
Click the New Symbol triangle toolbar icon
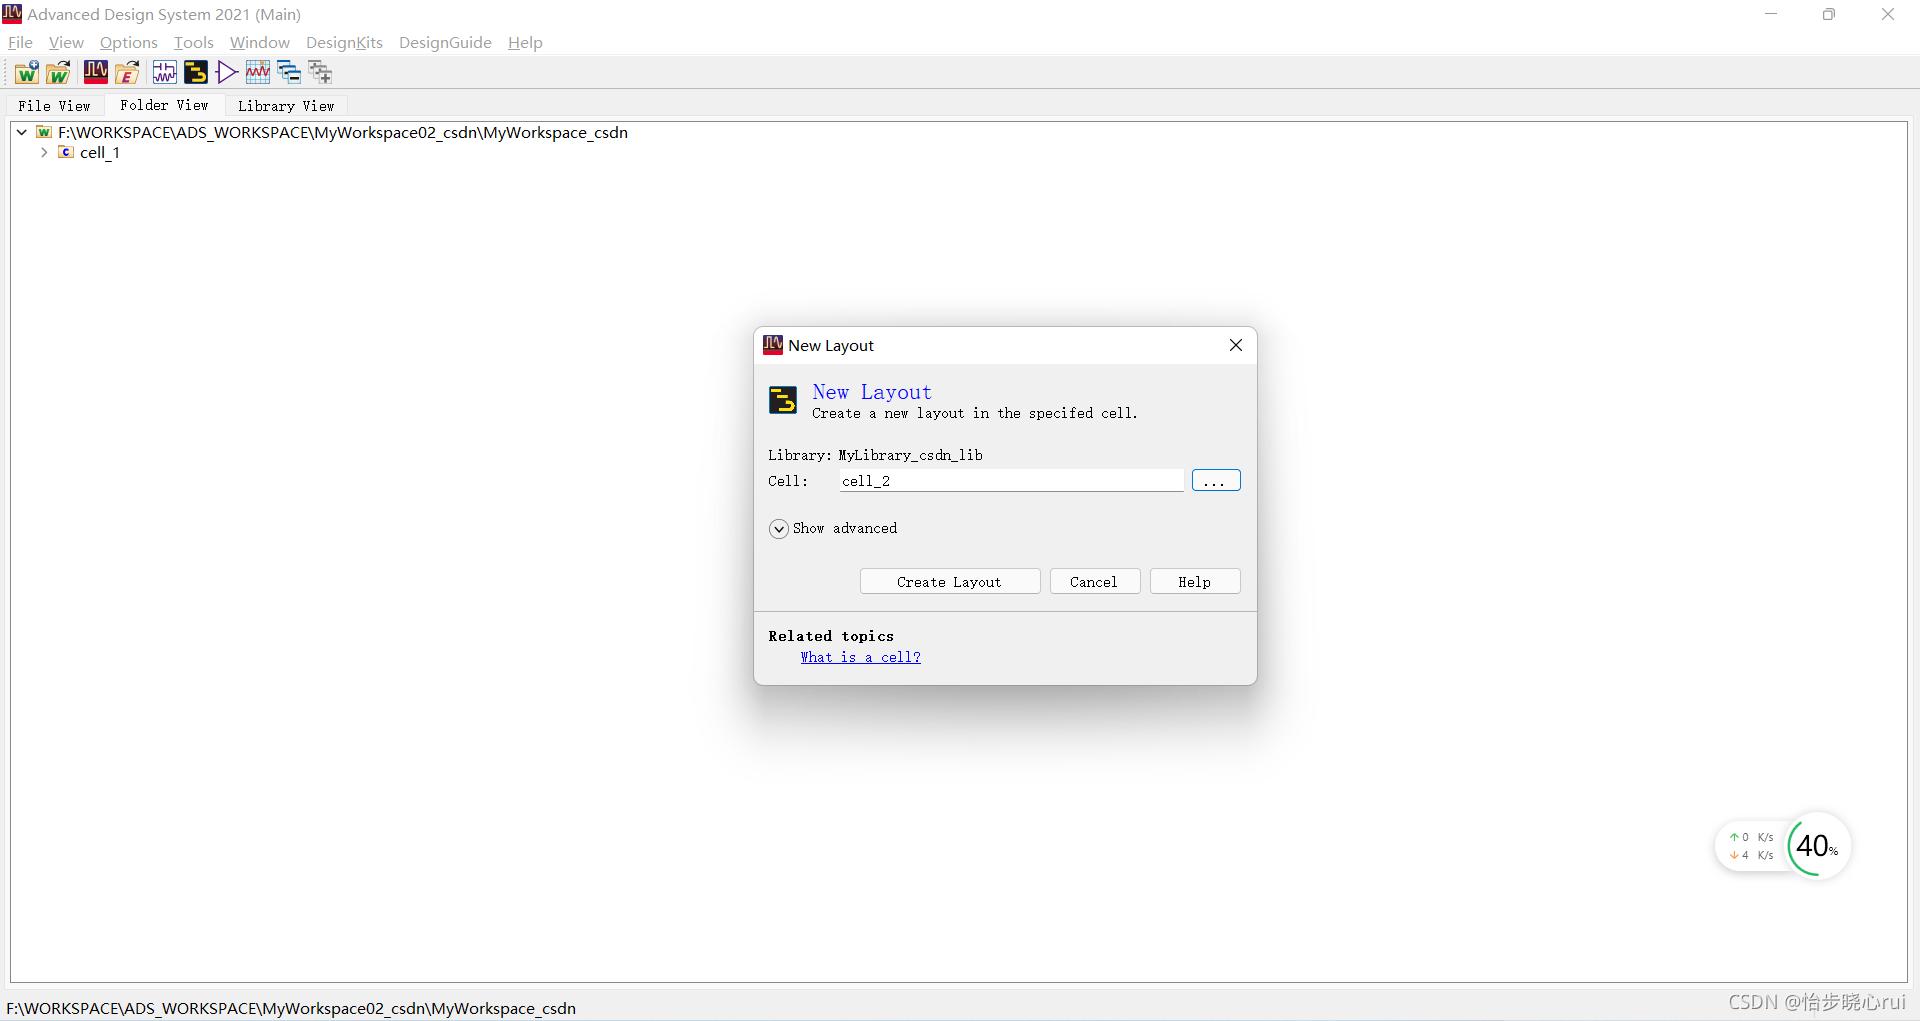[227, 72]
